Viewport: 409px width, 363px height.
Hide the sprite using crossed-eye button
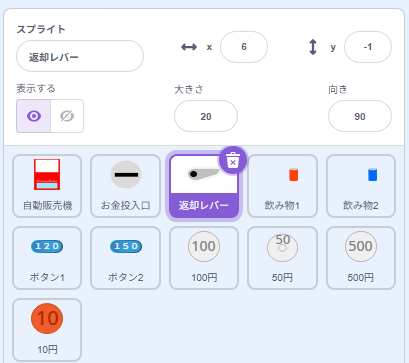[x=67, y=116]
